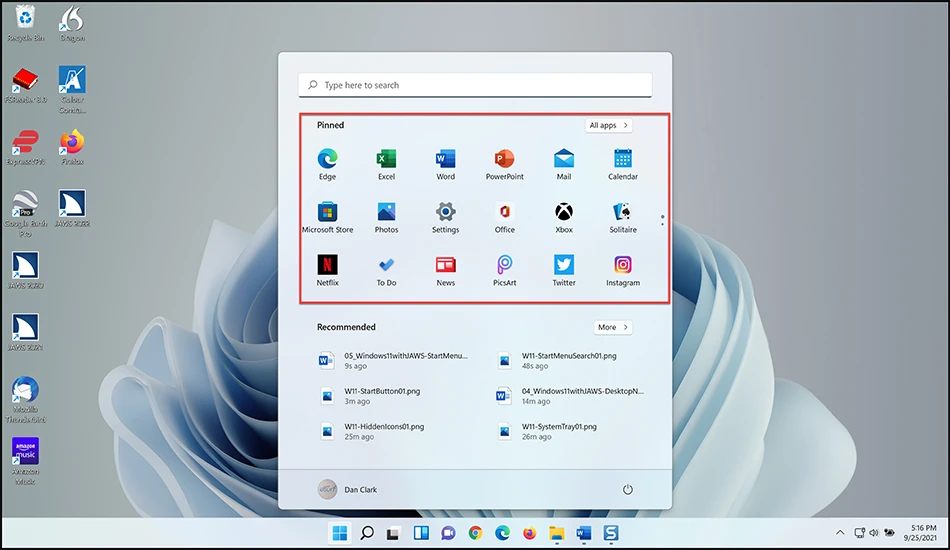Open the pinned Netflix app
The width and height of the screenshot is (950, 550).
pyautogui.click(x=327, y=270)
